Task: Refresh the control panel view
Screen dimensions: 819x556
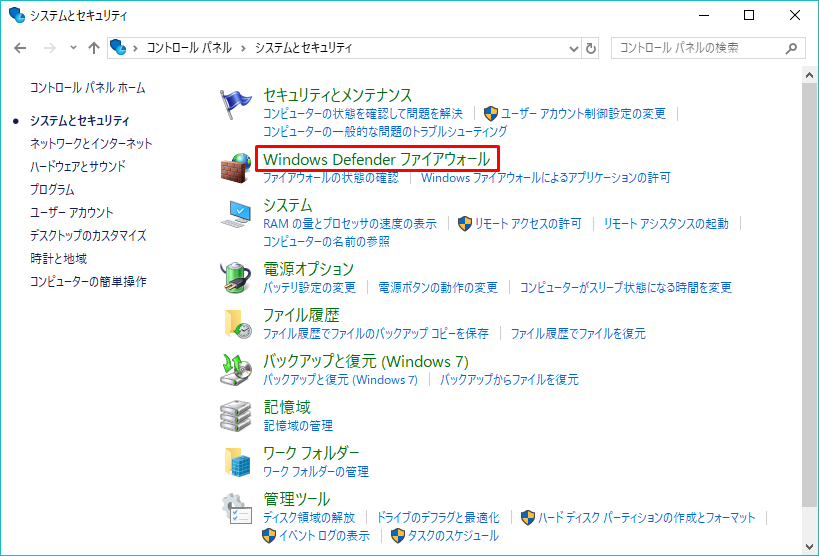Action: tap(591, 48)
